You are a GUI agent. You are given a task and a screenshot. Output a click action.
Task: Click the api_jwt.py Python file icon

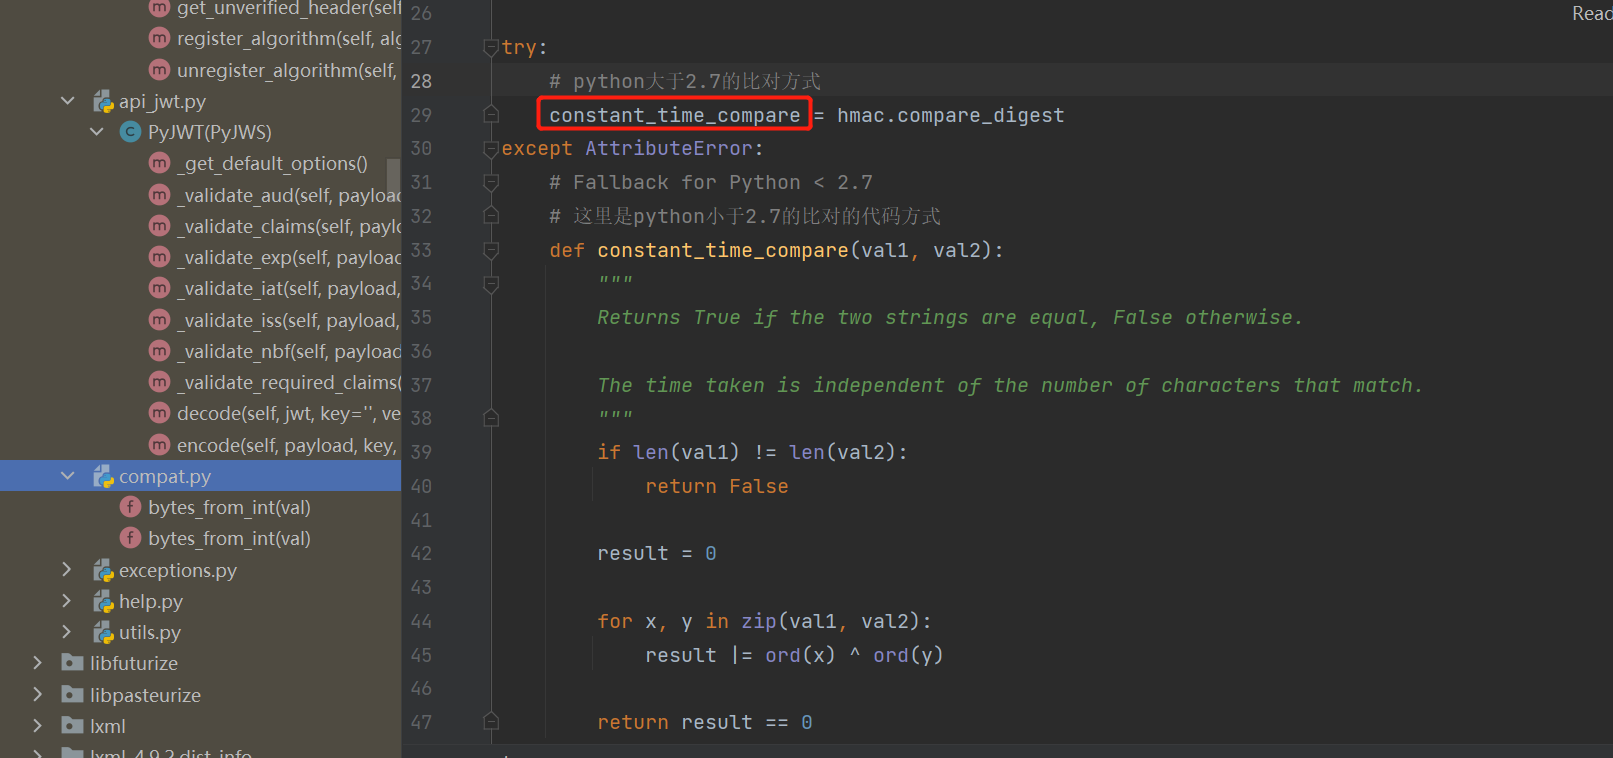click(x=103, y=101)
